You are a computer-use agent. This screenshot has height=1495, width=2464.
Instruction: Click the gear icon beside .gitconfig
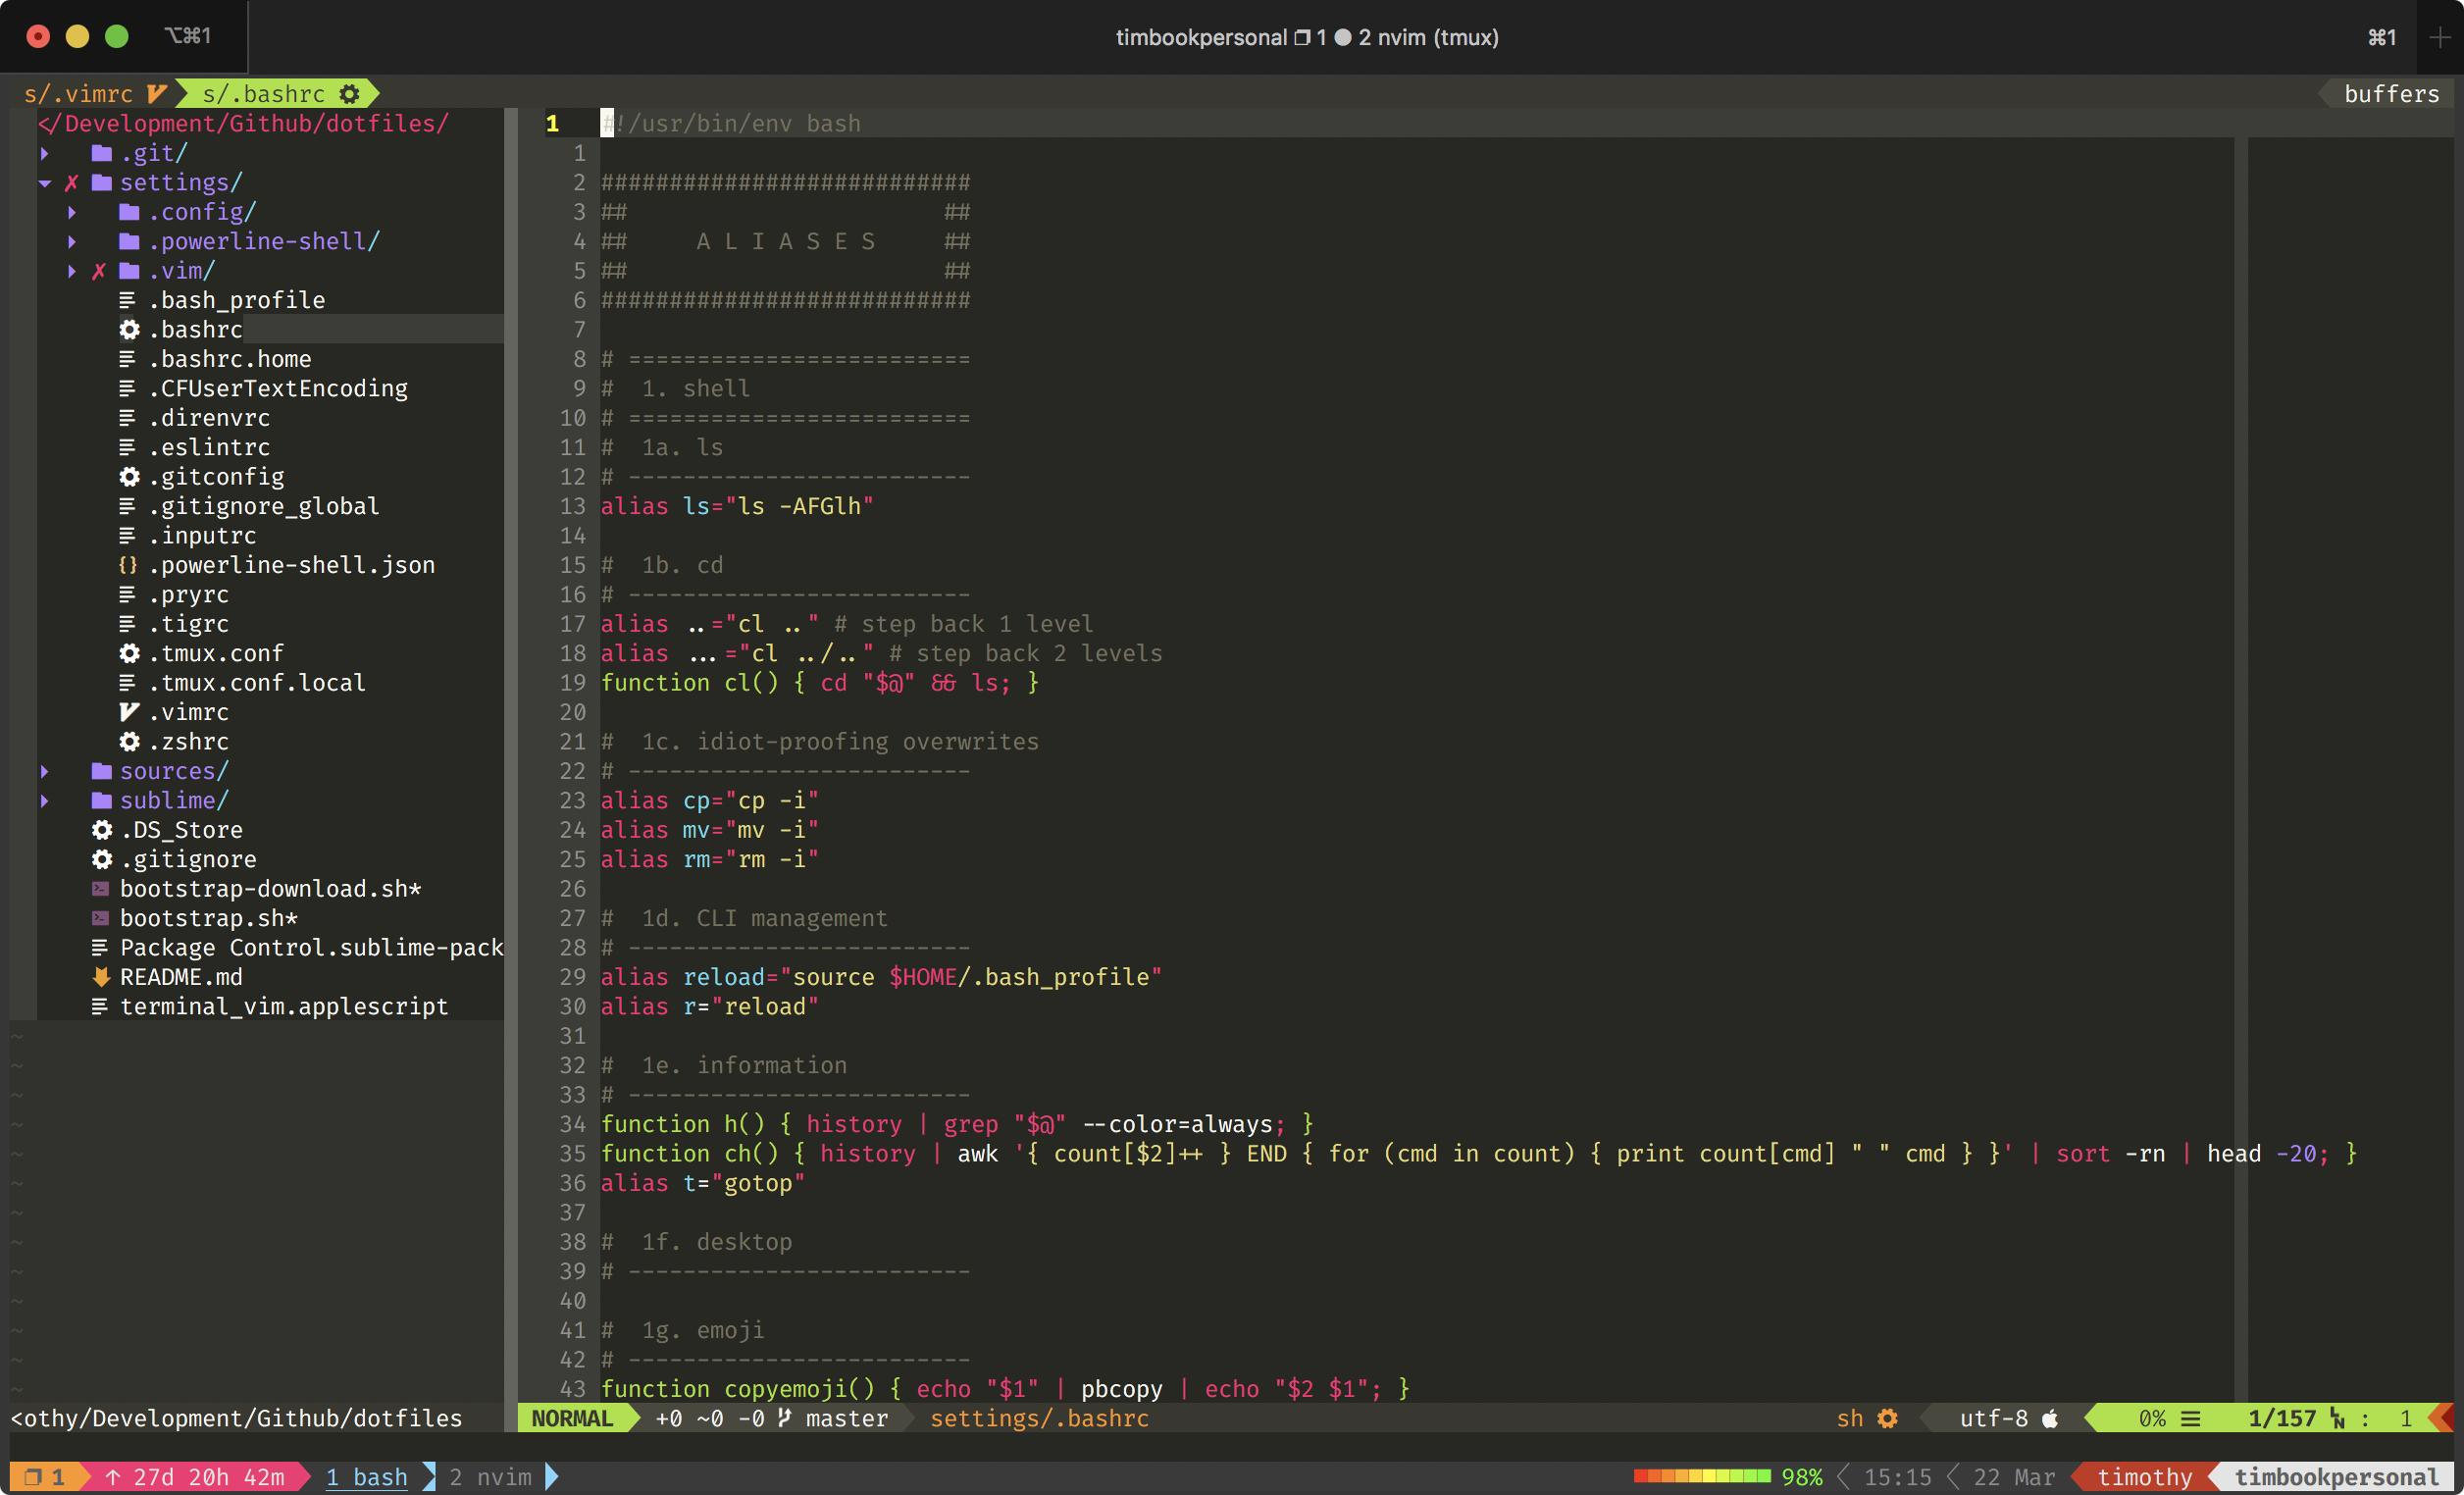point(129,477)
